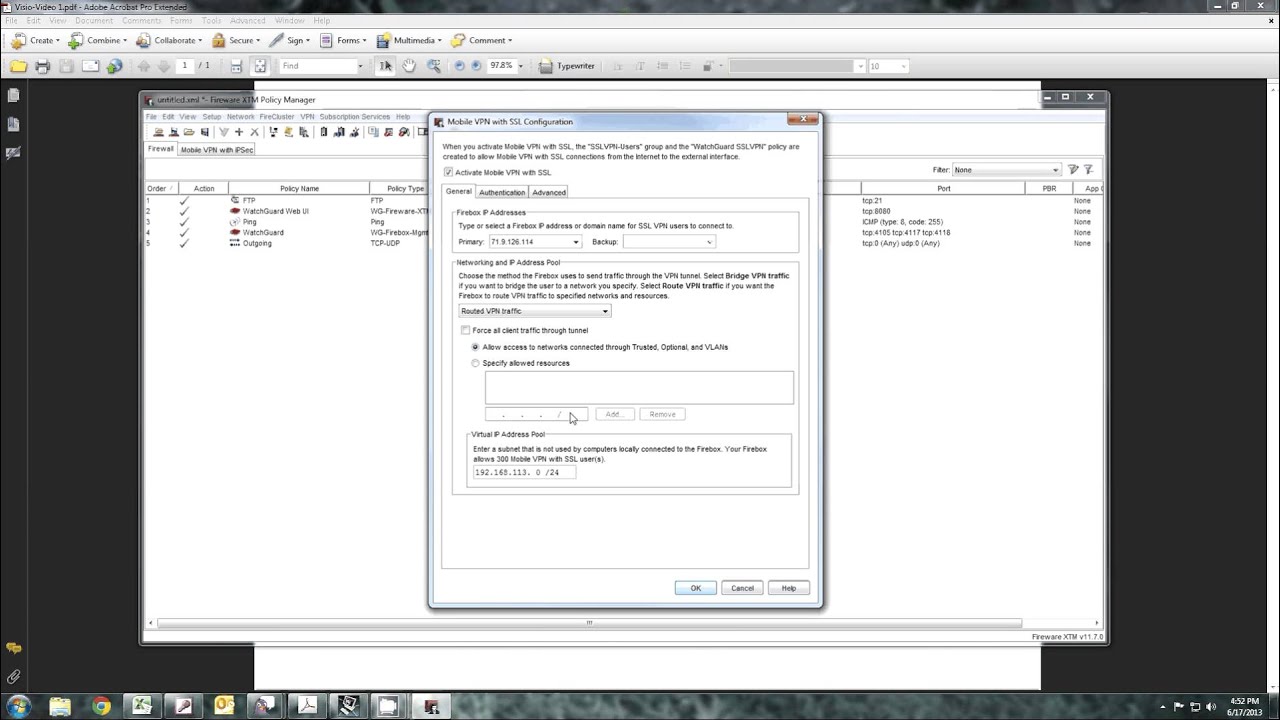Image resolution: width=1280 pixels, height=720 pixels.
Task: Click Help in the SSL Configuration dialog
Action: (x=789, y=588)
